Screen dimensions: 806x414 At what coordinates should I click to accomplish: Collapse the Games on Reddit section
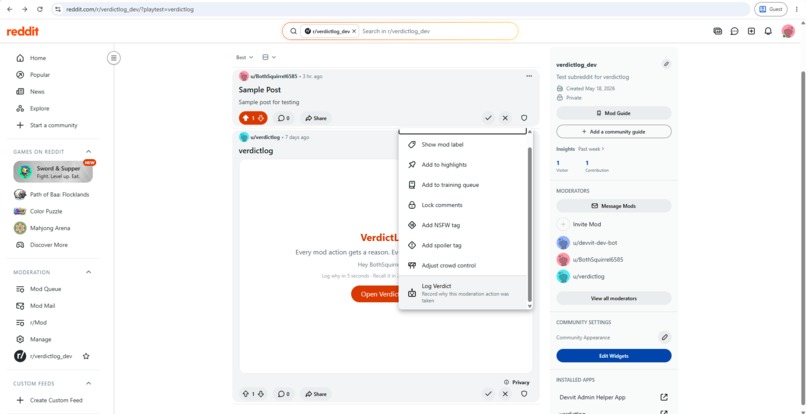88,152
